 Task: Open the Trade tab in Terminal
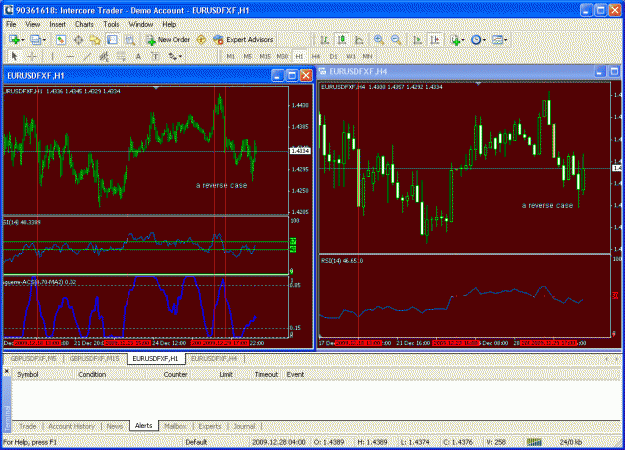(x=28, y=426)
